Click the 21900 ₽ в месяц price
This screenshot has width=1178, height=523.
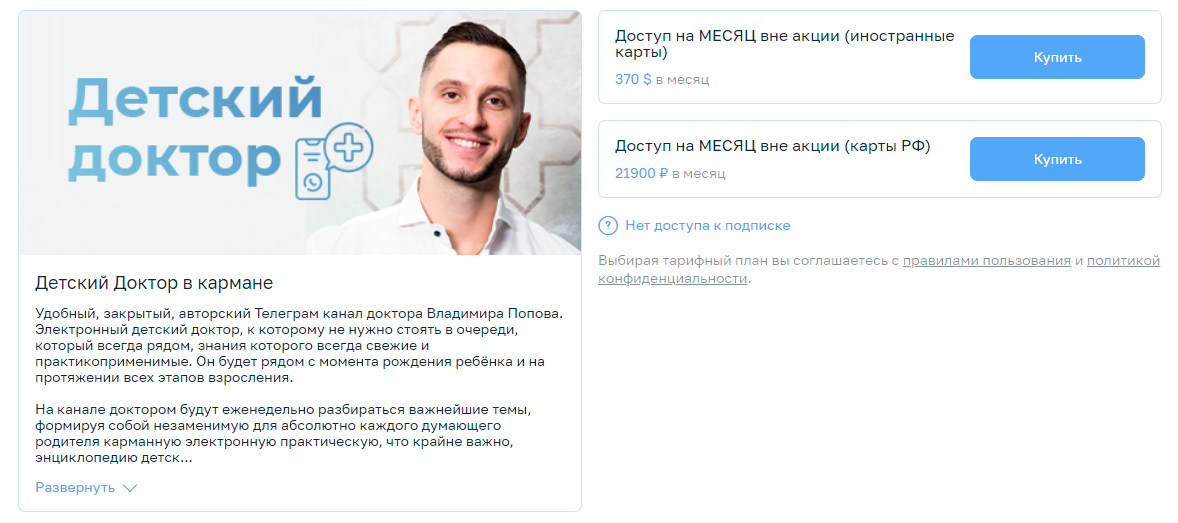670,174
